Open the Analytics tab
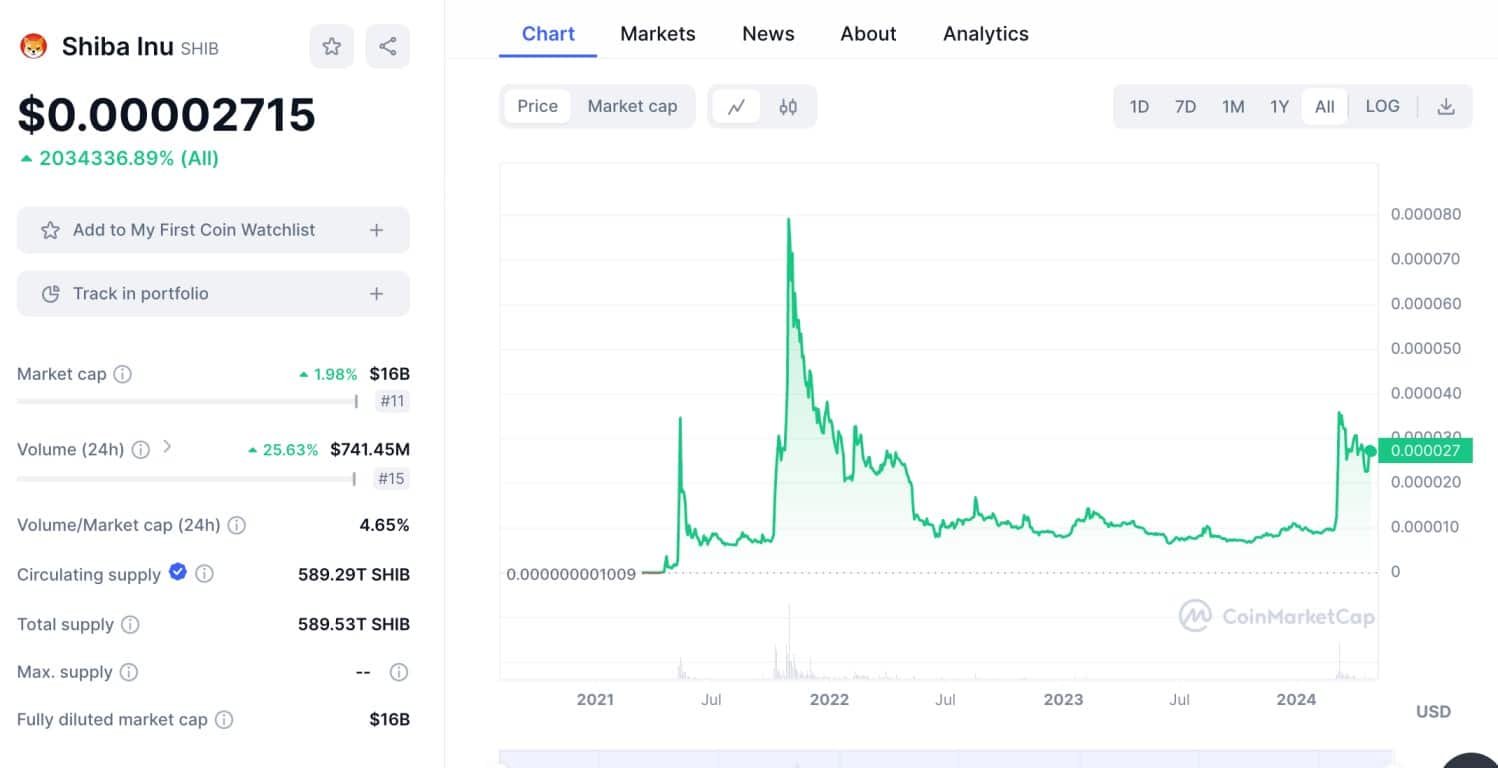 coord(986,33)
